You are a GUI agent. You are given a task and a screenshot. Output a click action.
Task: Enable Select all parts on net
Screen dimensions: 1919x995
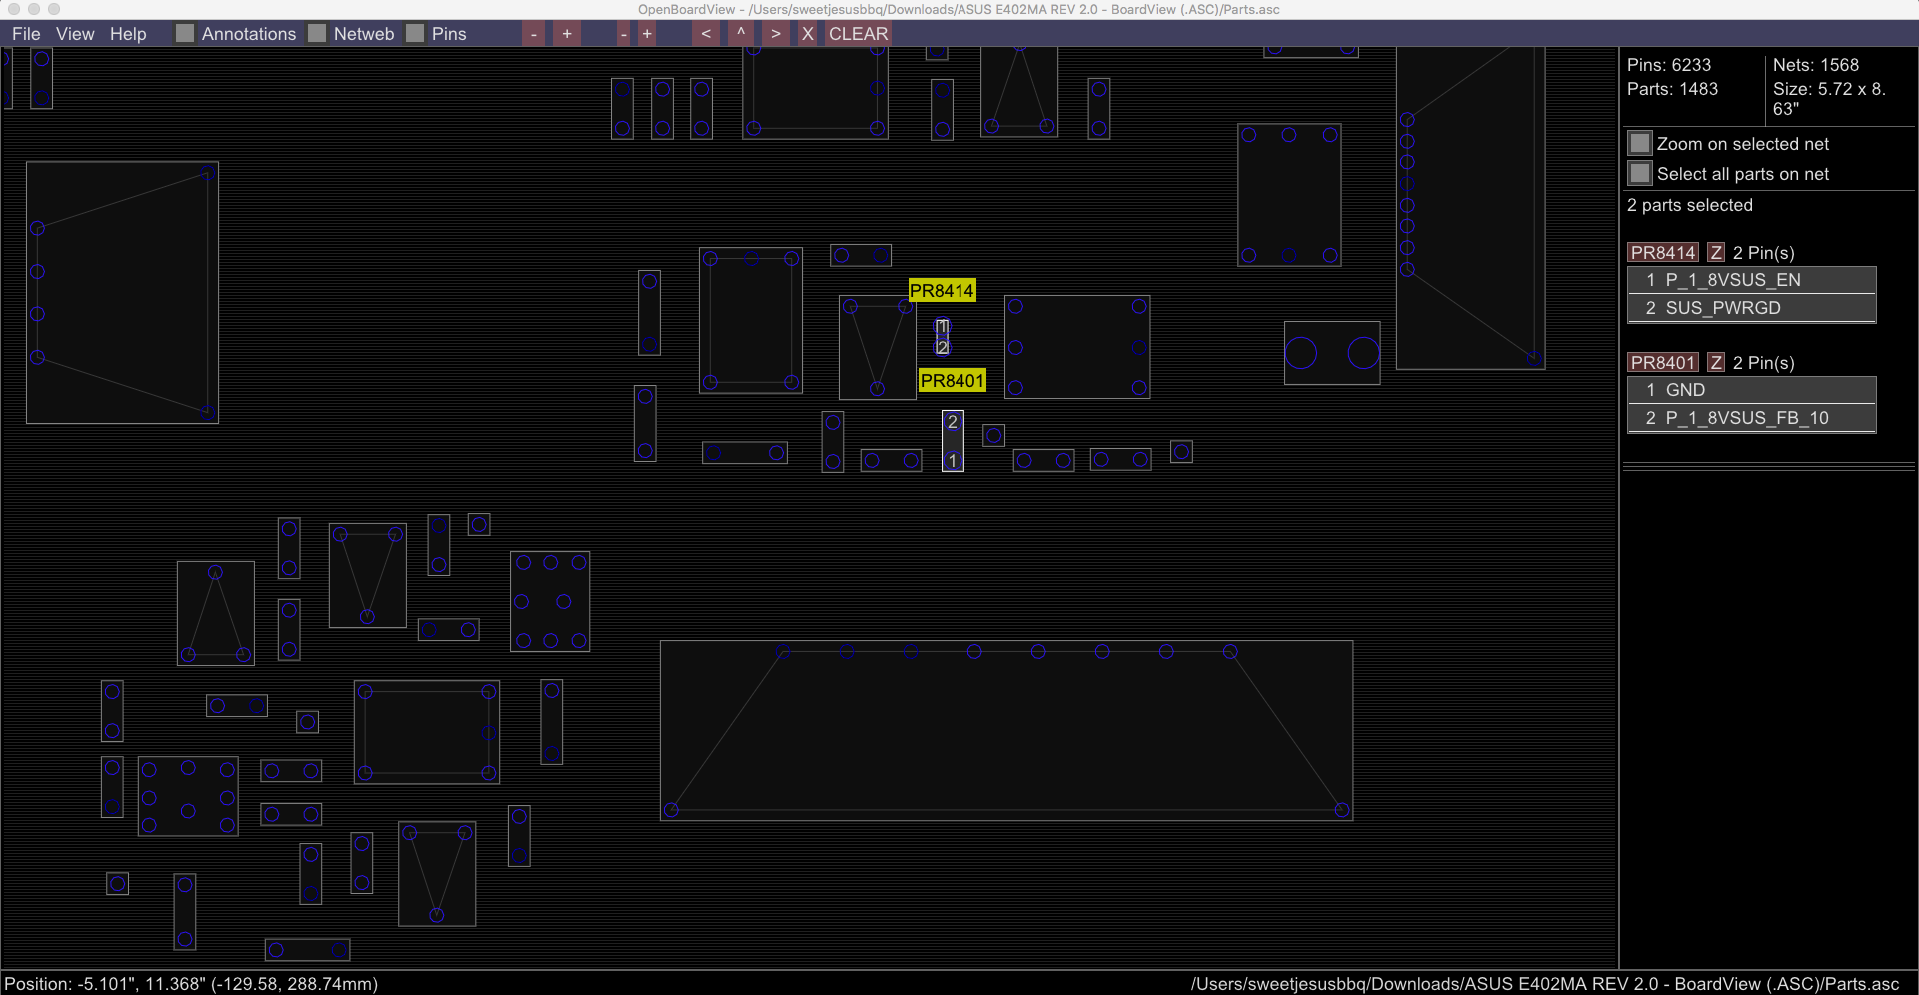1640,174
